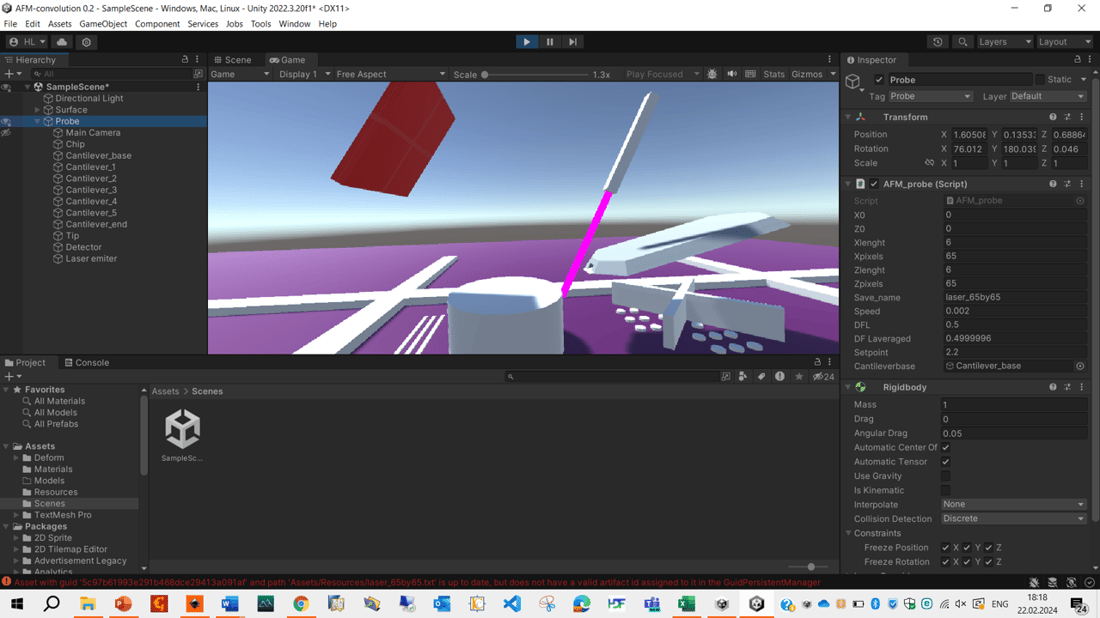Open Visual Studio Code from taskbar
This screenshot has width=1100, height=618.
512,604
